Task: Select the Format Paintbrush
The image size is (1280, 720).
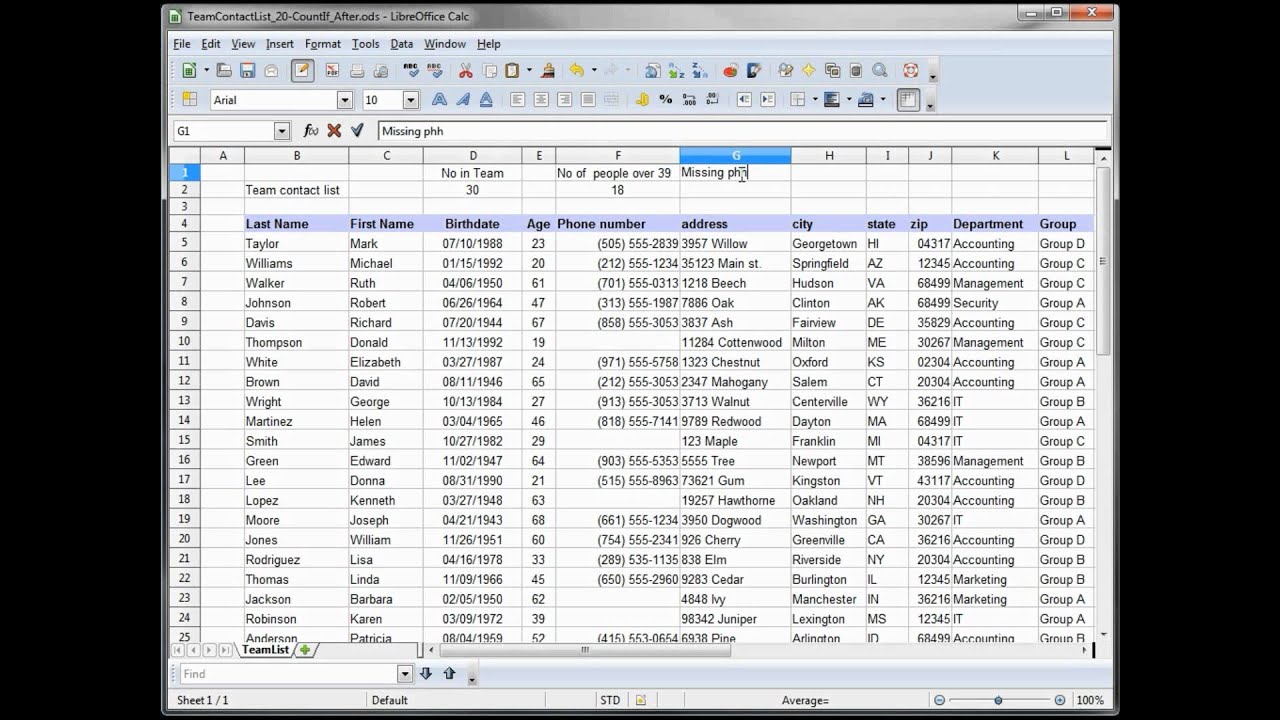Action: click(x=547, y=71)
